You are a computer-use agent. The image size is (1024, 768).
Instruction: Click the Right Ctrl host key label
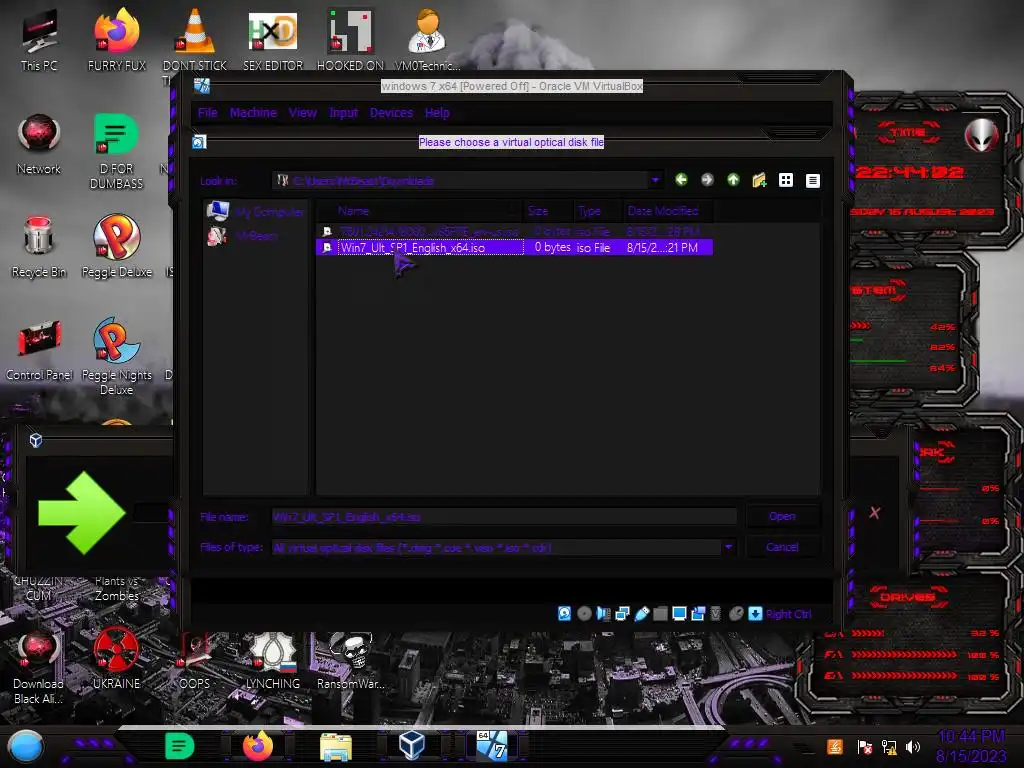pyautogui.click(x=789, y=614)
